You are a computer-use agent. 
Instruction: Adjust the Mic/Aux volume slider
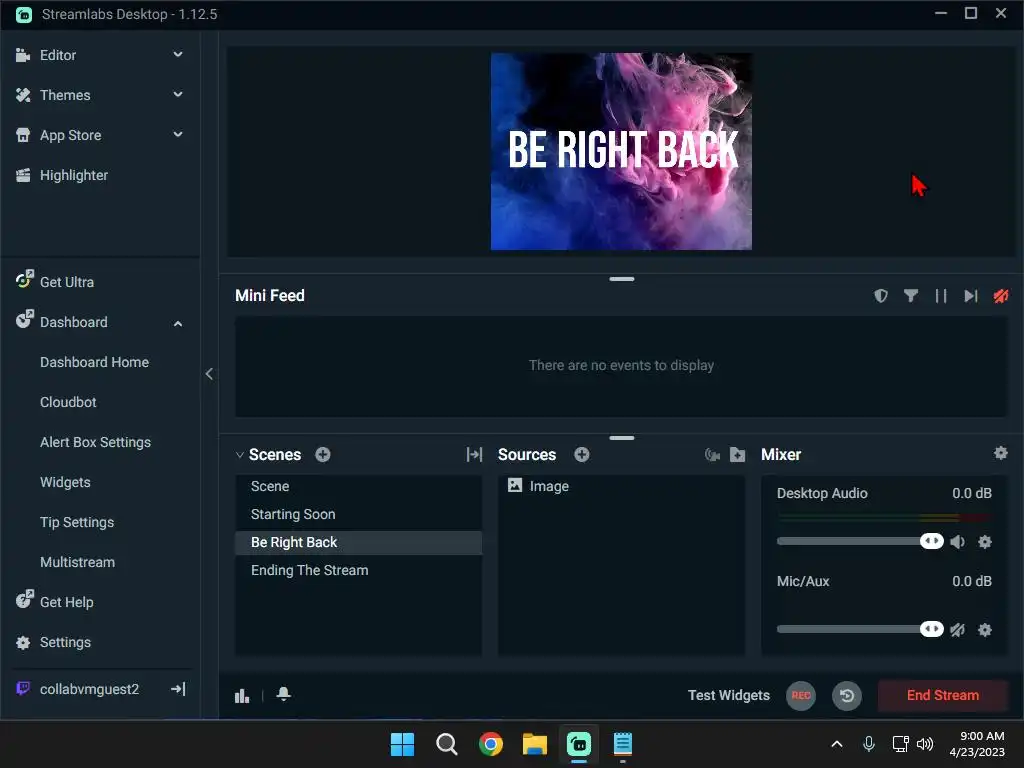(931, 629)
